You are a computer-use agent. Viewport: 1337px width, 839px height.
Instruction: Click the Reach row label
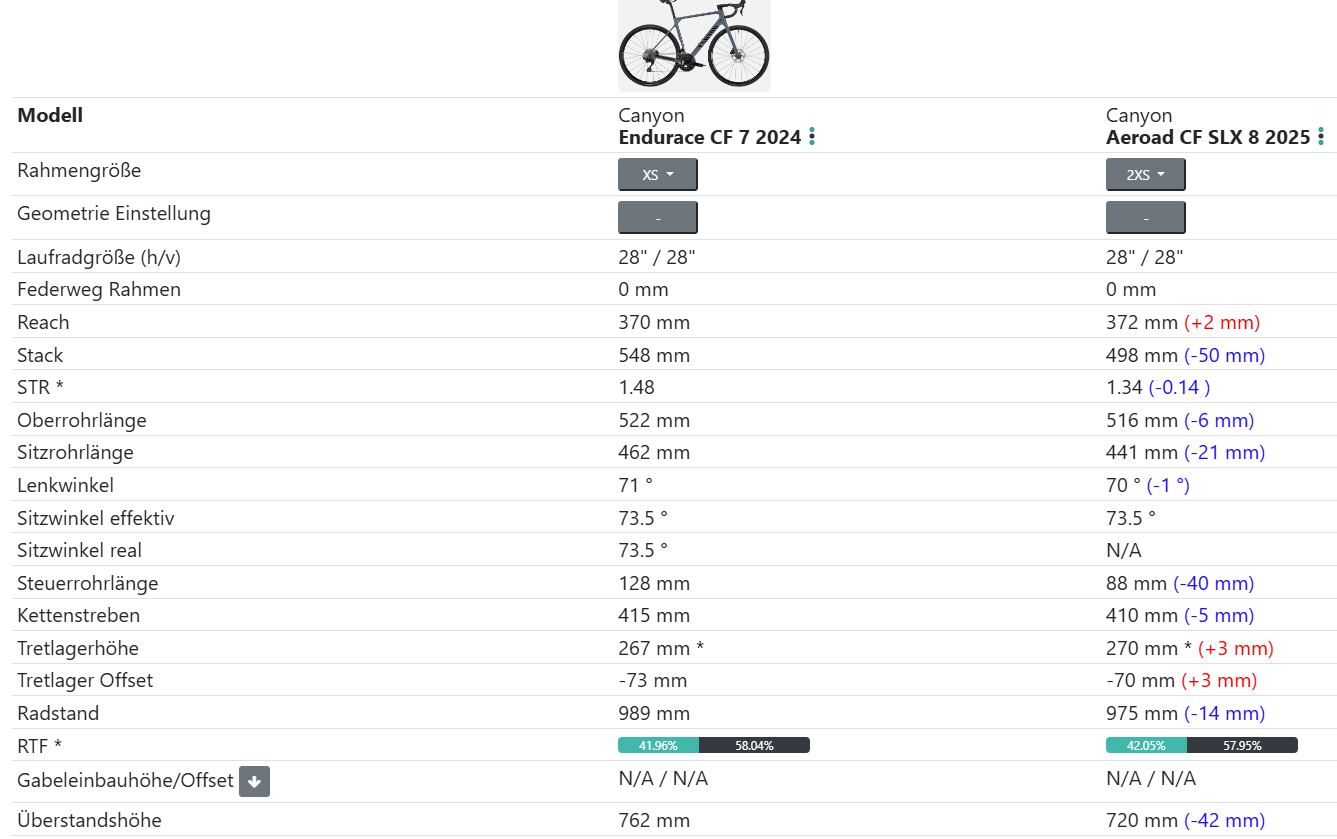(43, 322)
